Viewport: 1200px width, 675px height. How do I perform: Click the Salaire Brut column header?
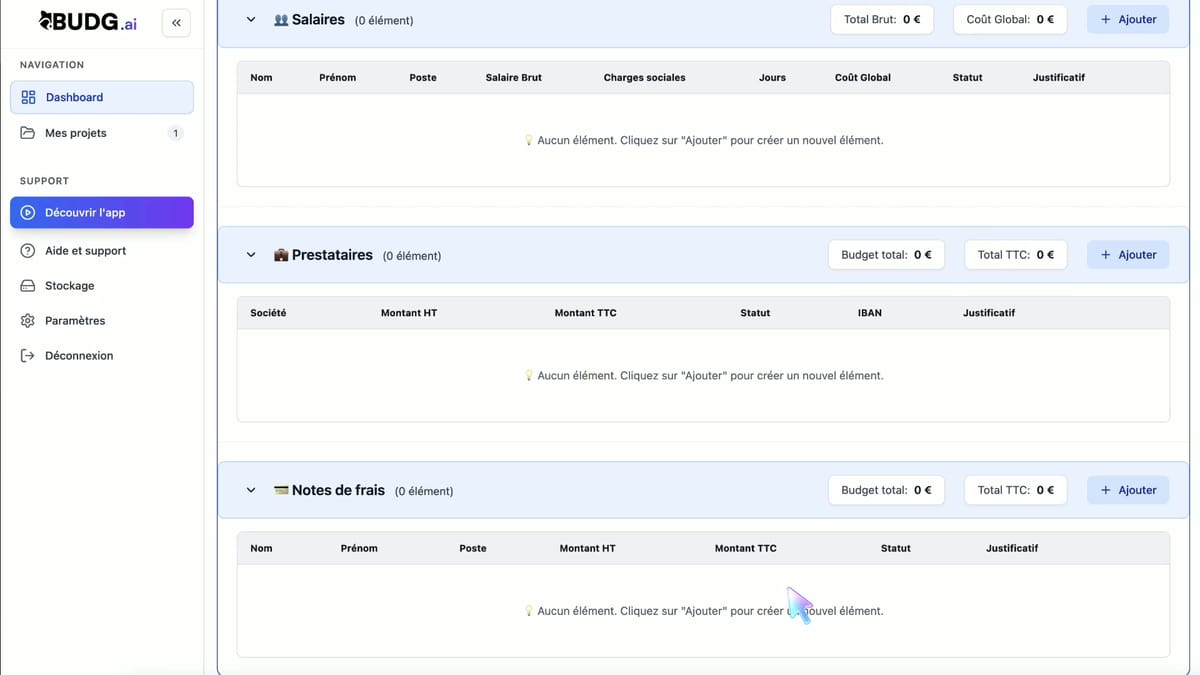coord(513,77)
